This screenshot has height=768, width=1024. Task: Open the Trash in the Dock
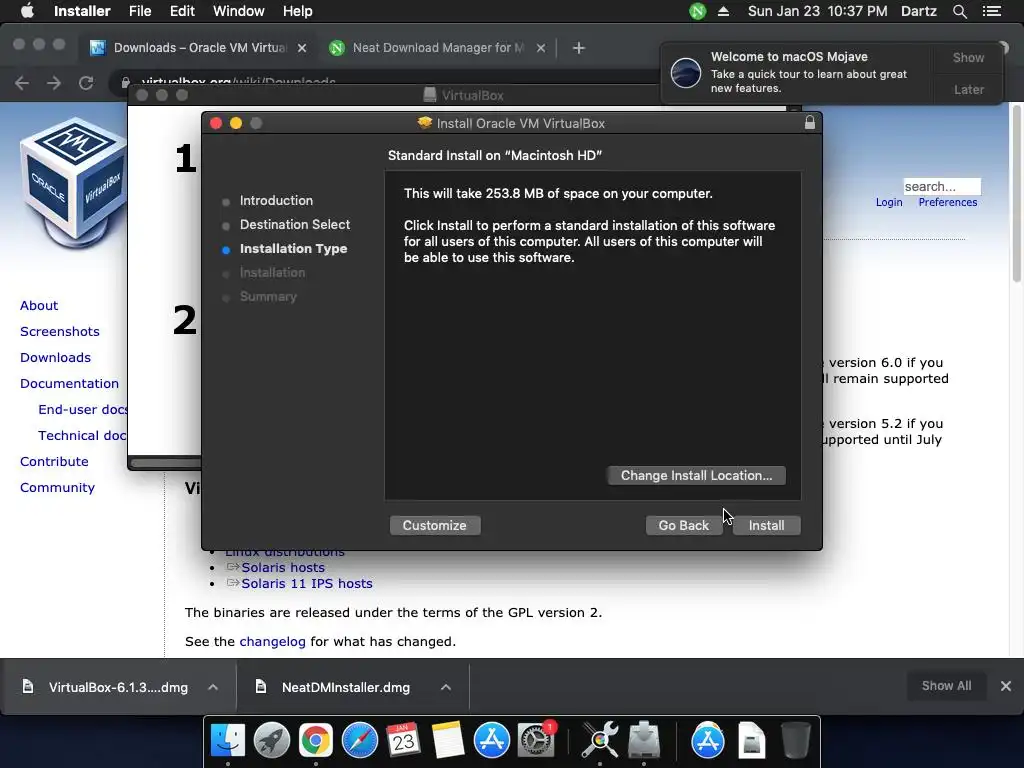[x=795, y=740]
